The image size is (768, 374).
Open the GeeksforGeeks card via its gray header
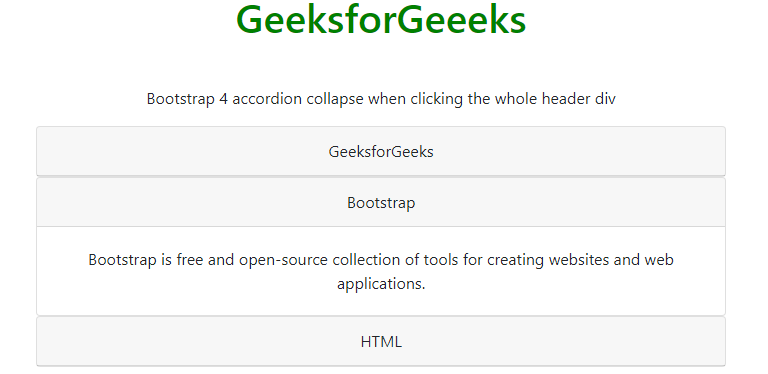tap(381, 151)
